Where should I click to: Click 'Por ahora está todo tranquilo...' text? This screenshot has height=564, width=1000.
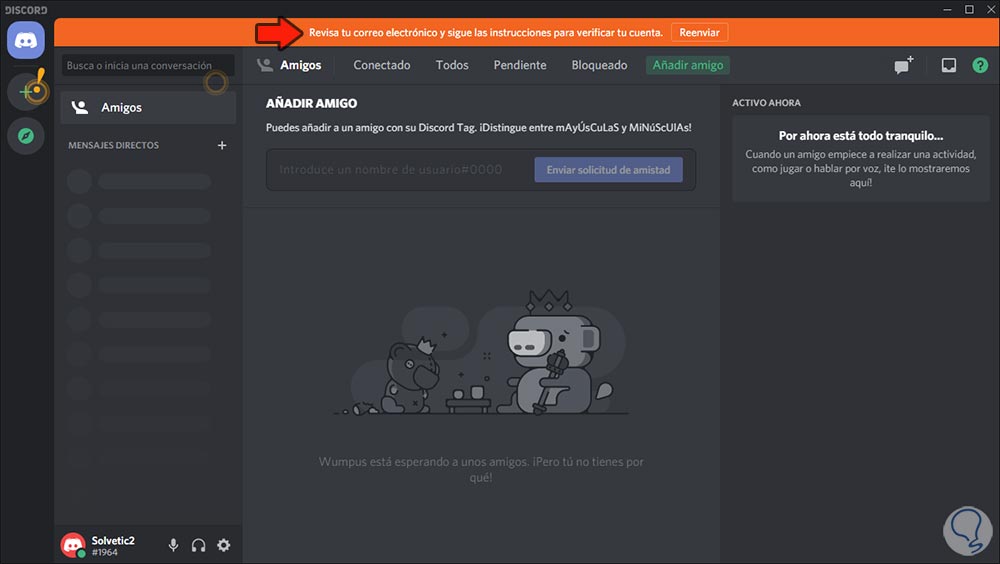pos(860,135)
